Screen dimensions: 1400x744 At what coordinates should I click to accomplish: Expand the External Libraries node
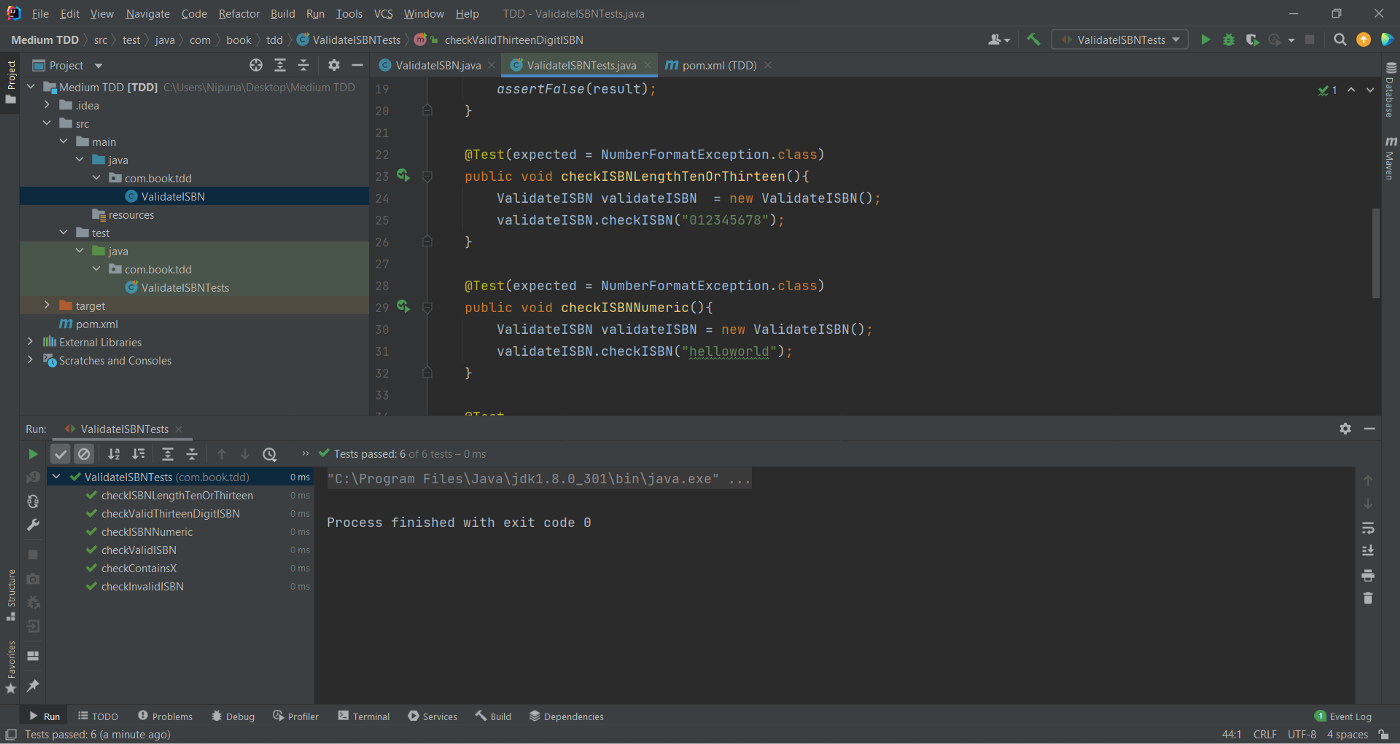pyautogui.click(x=30, y=342)
